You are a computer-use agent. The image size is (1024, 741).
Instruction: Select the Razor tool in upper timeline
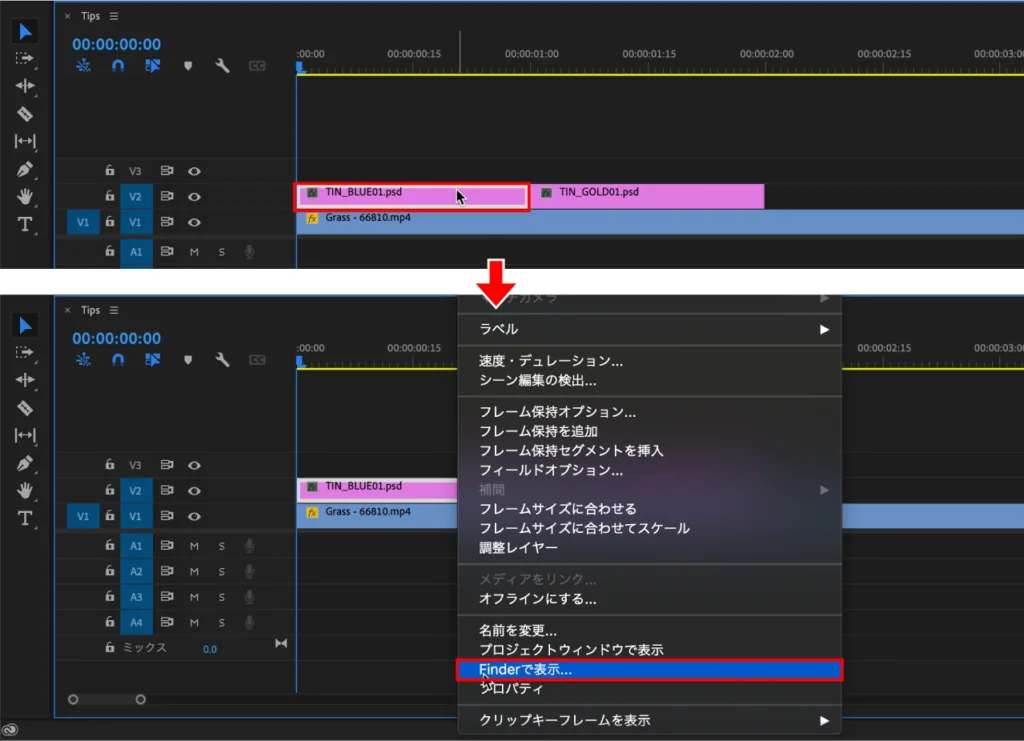point(25,114)
